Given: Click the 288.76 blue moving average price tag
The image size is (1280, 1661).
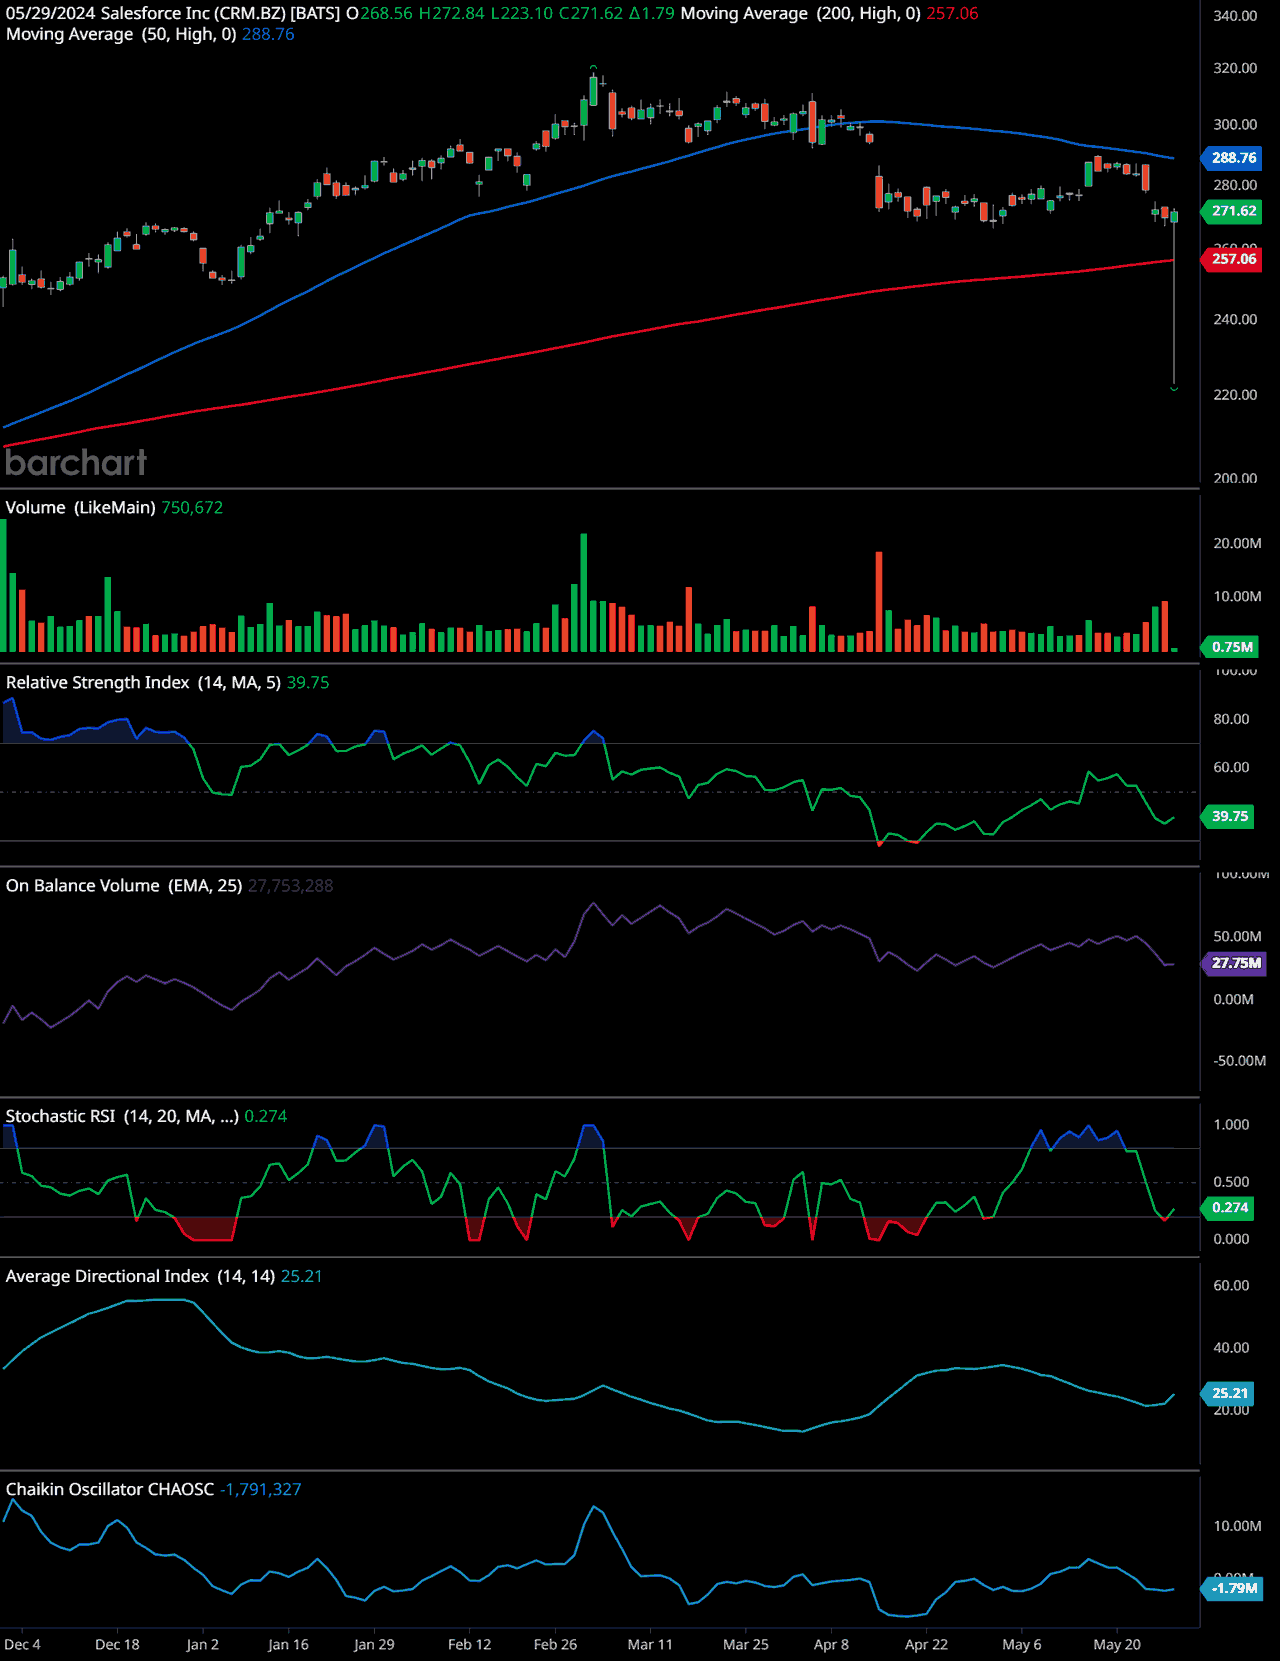Looking at the screenshot, I should (x=1233, y=158).
